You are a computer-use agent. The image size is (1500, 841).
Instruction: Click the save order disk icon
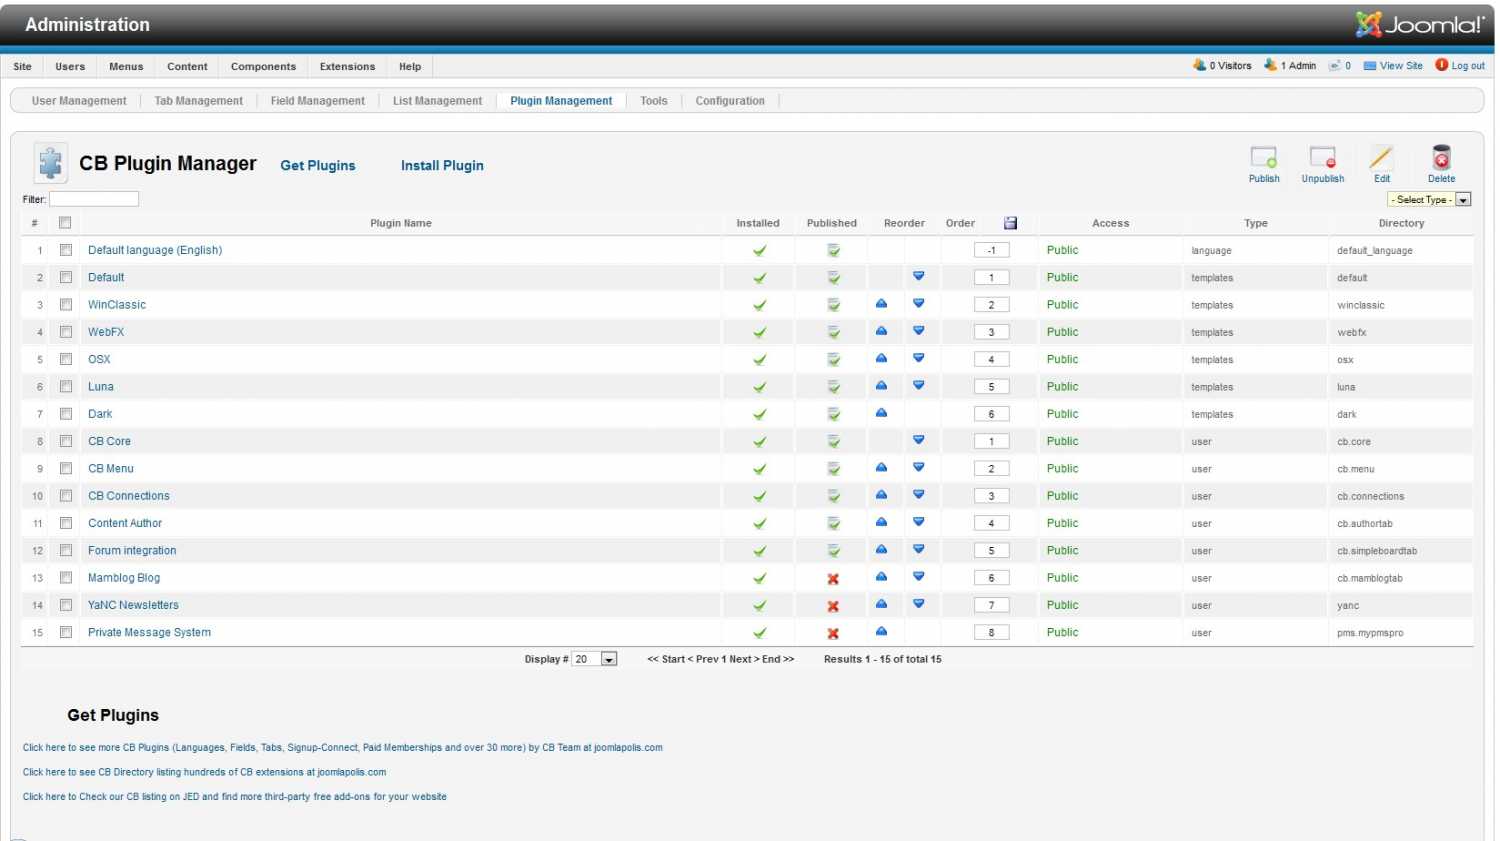point(1010,223)
